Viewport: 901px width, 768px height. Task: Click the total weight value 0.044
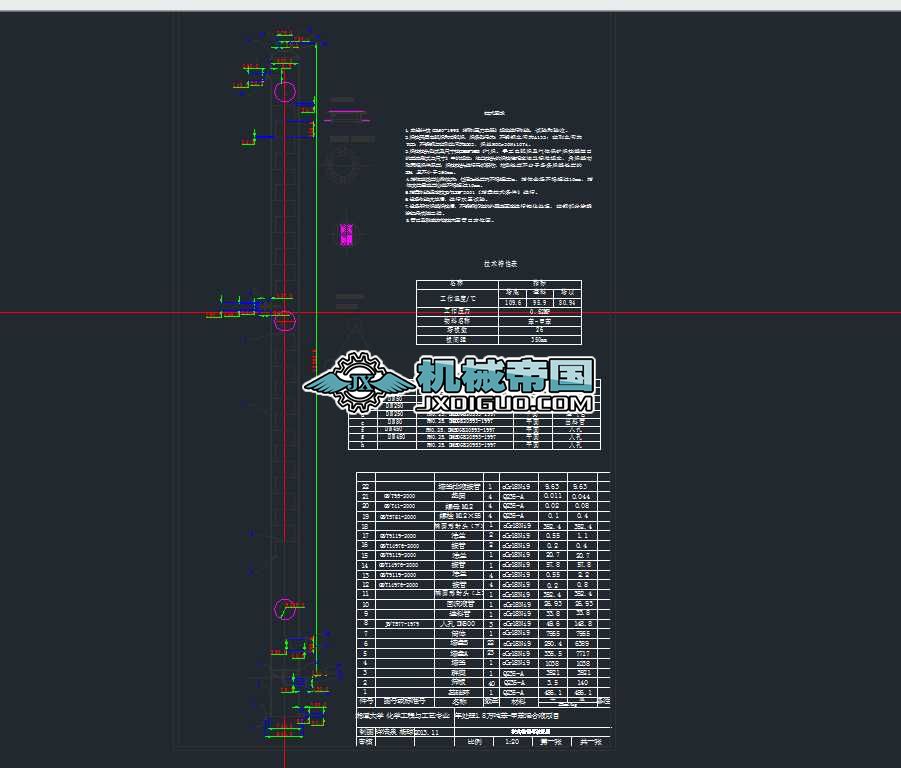582,496
